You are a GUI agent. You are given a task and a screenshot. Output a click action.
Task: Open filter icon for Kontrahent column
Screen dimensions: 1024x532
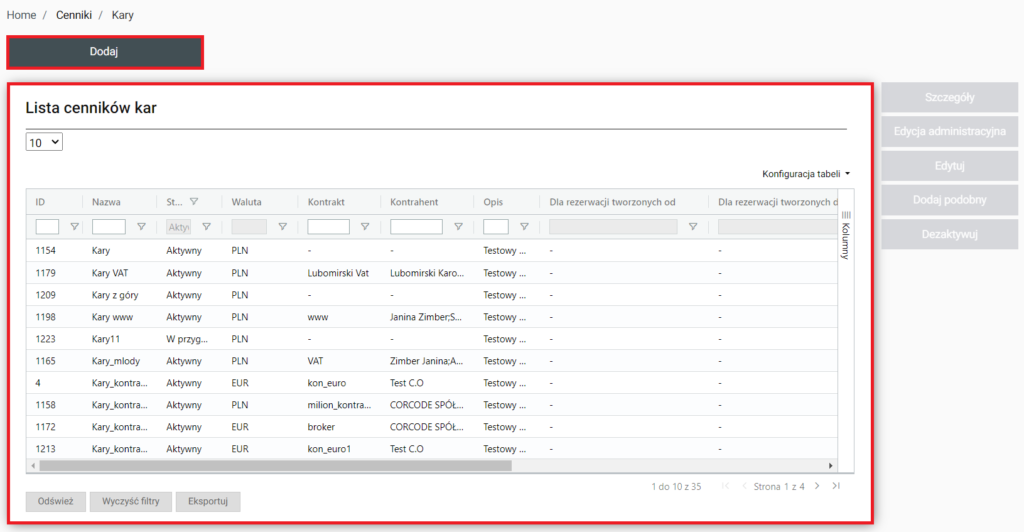pyautogui.click(x=458, y=227)
